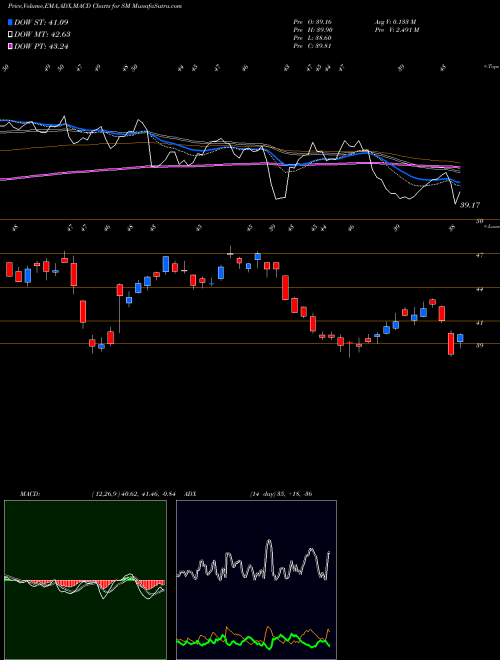Click the blue DOW ST legend swatch

click(x=10, y=22)
